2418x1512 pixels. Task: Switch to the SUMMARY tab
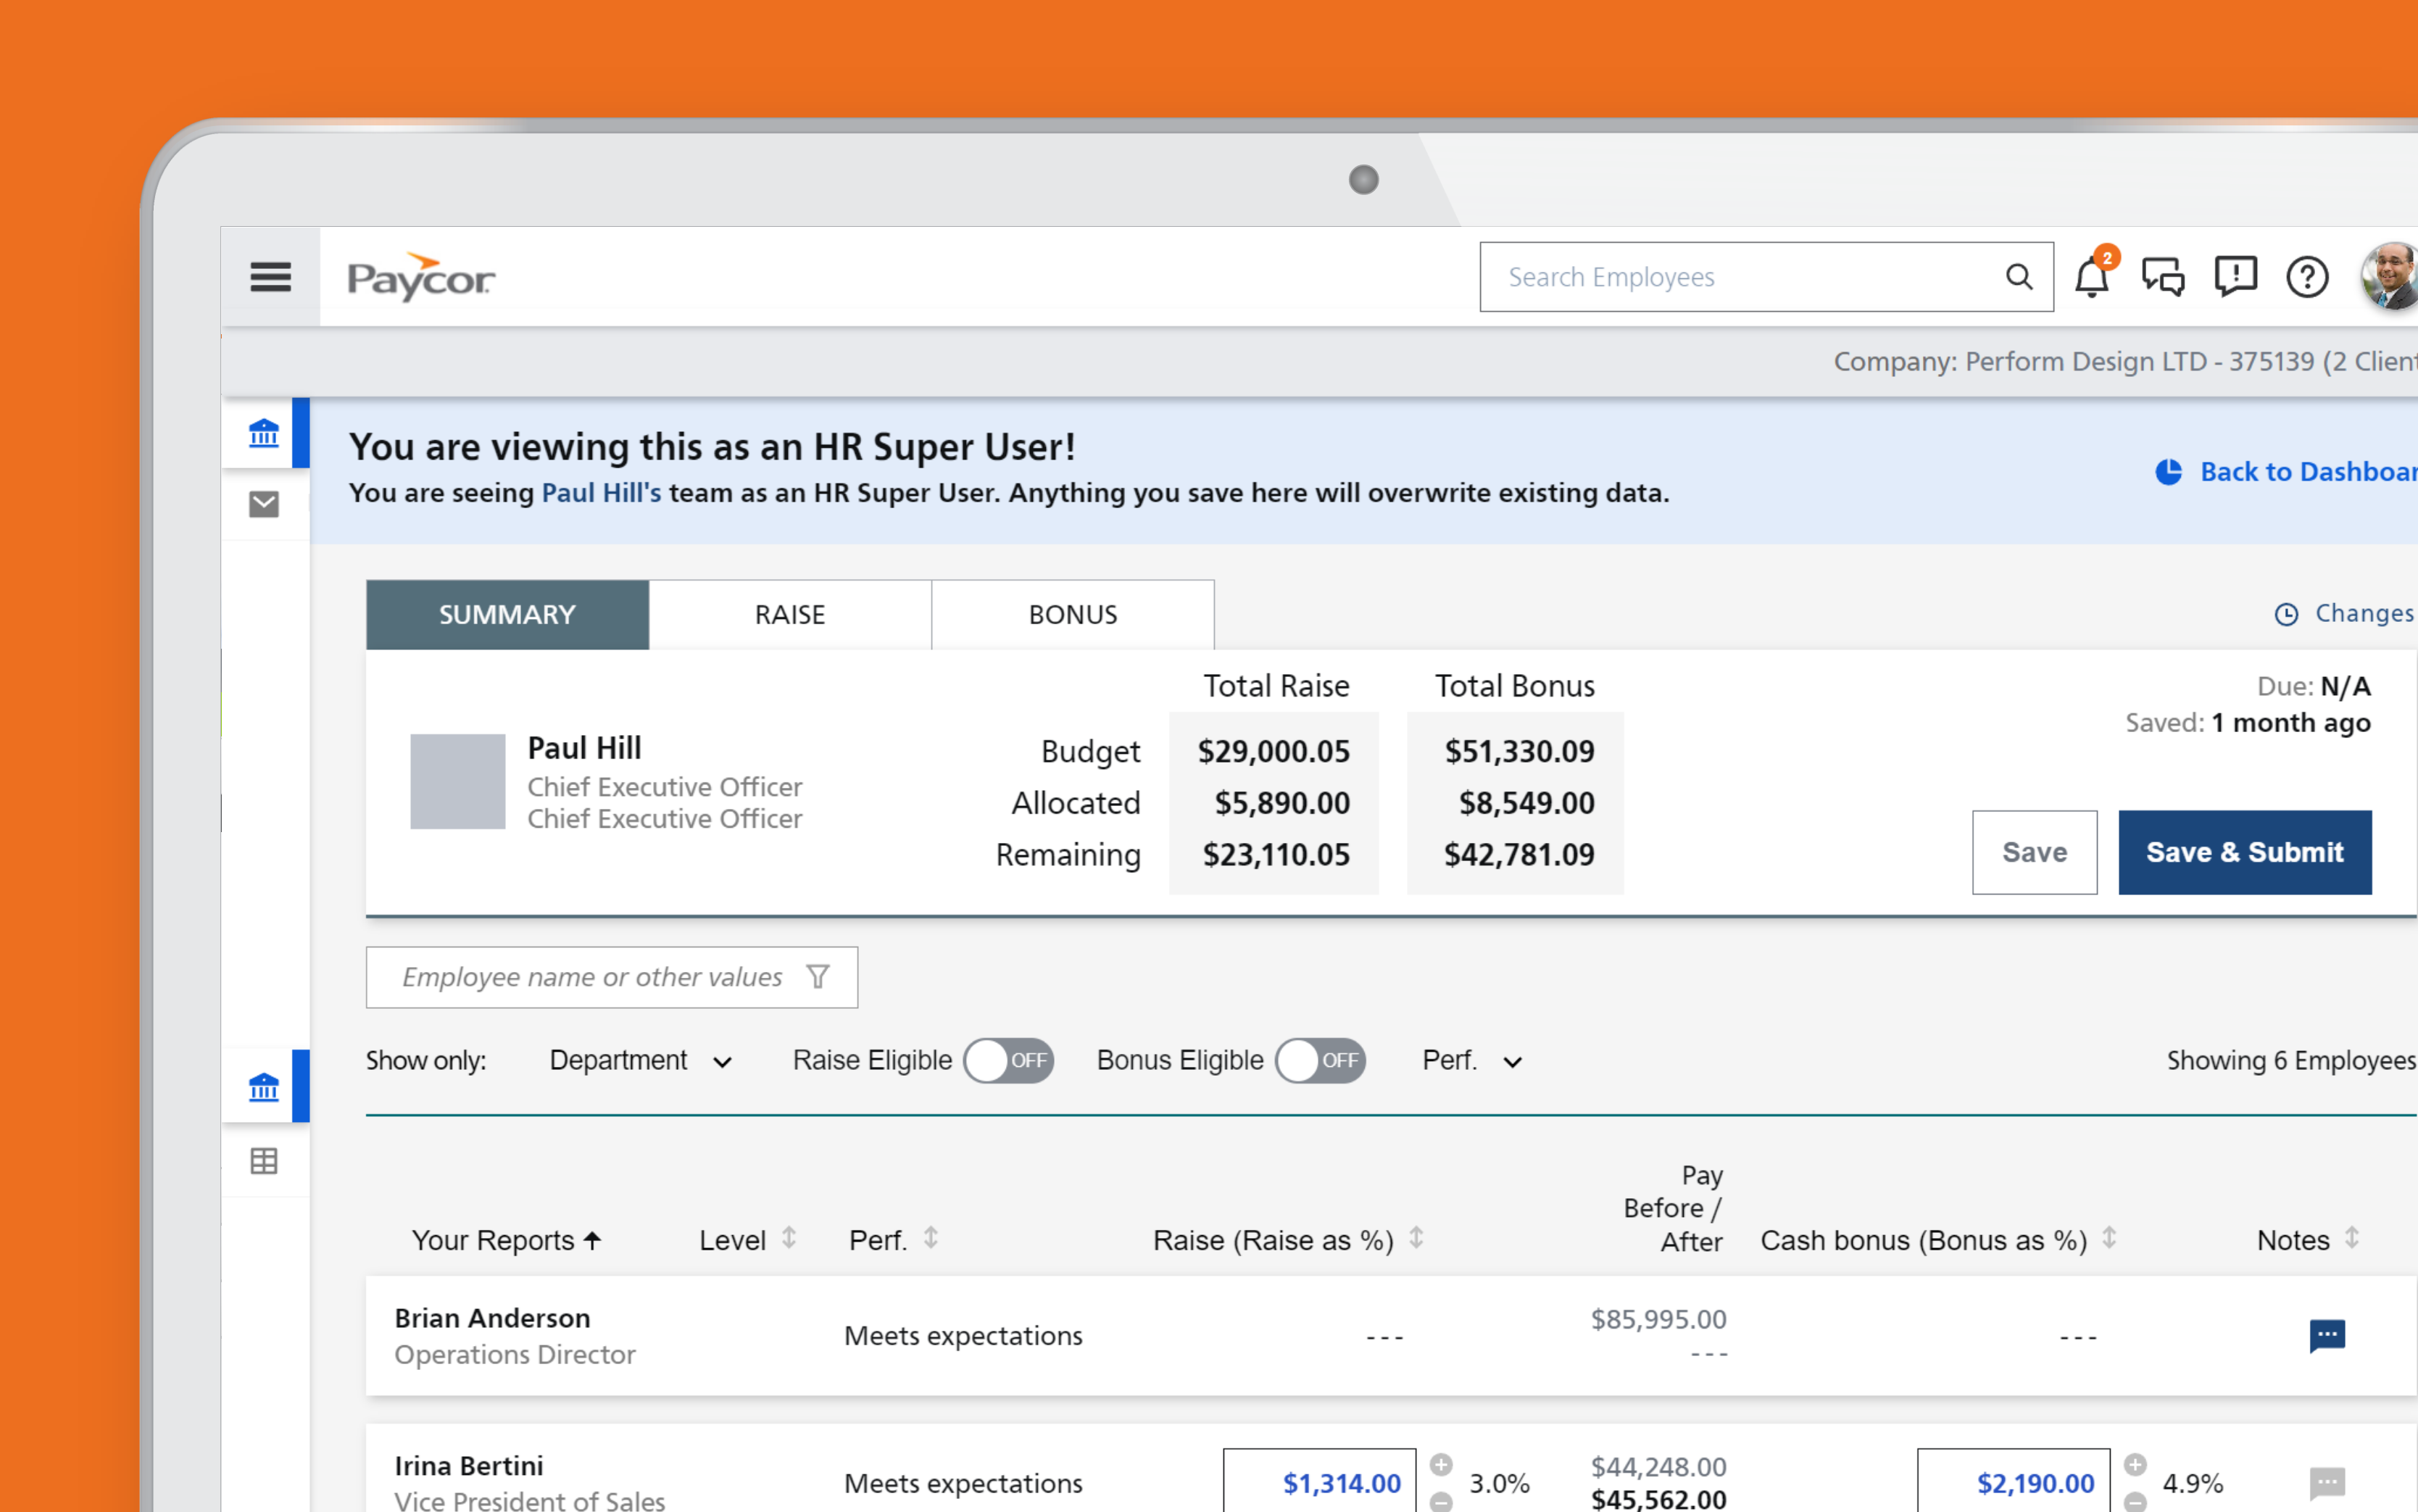[507, 614]
